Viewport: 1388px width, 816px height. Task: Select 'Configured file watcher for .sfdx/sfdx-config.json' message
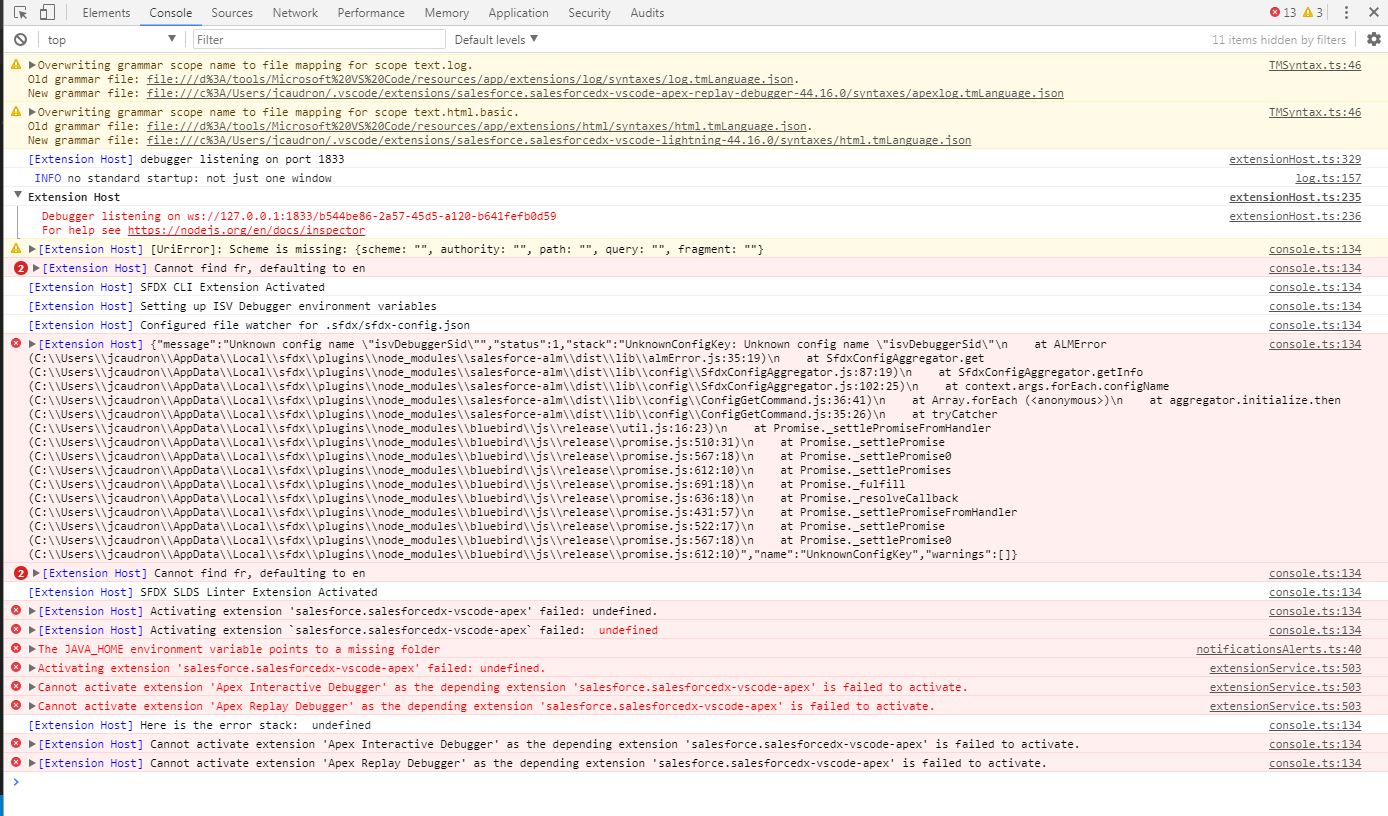point(305,325)
